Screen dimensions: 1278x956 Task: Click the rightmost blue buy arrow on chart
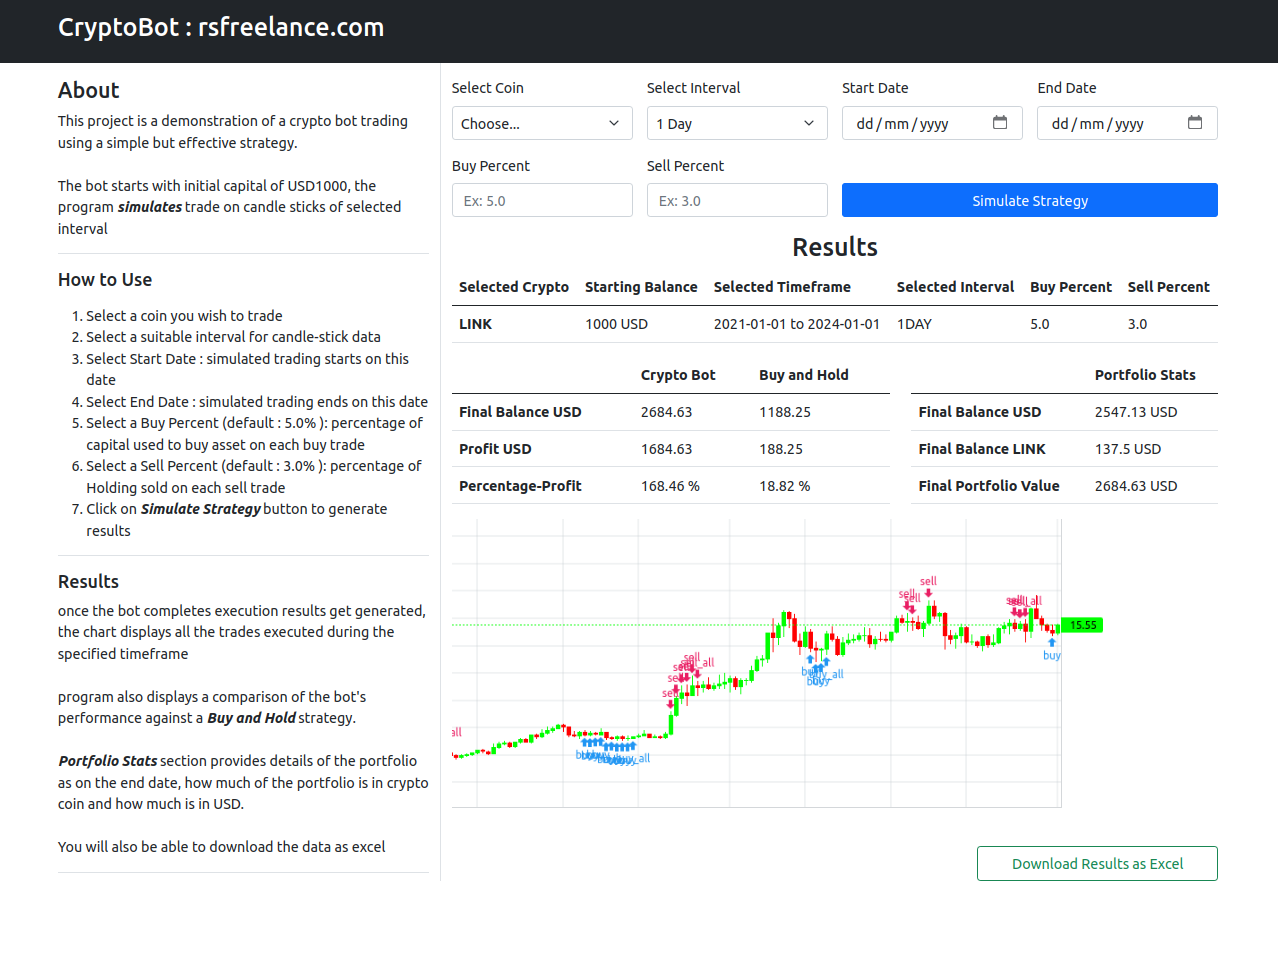coord(1052,642)
